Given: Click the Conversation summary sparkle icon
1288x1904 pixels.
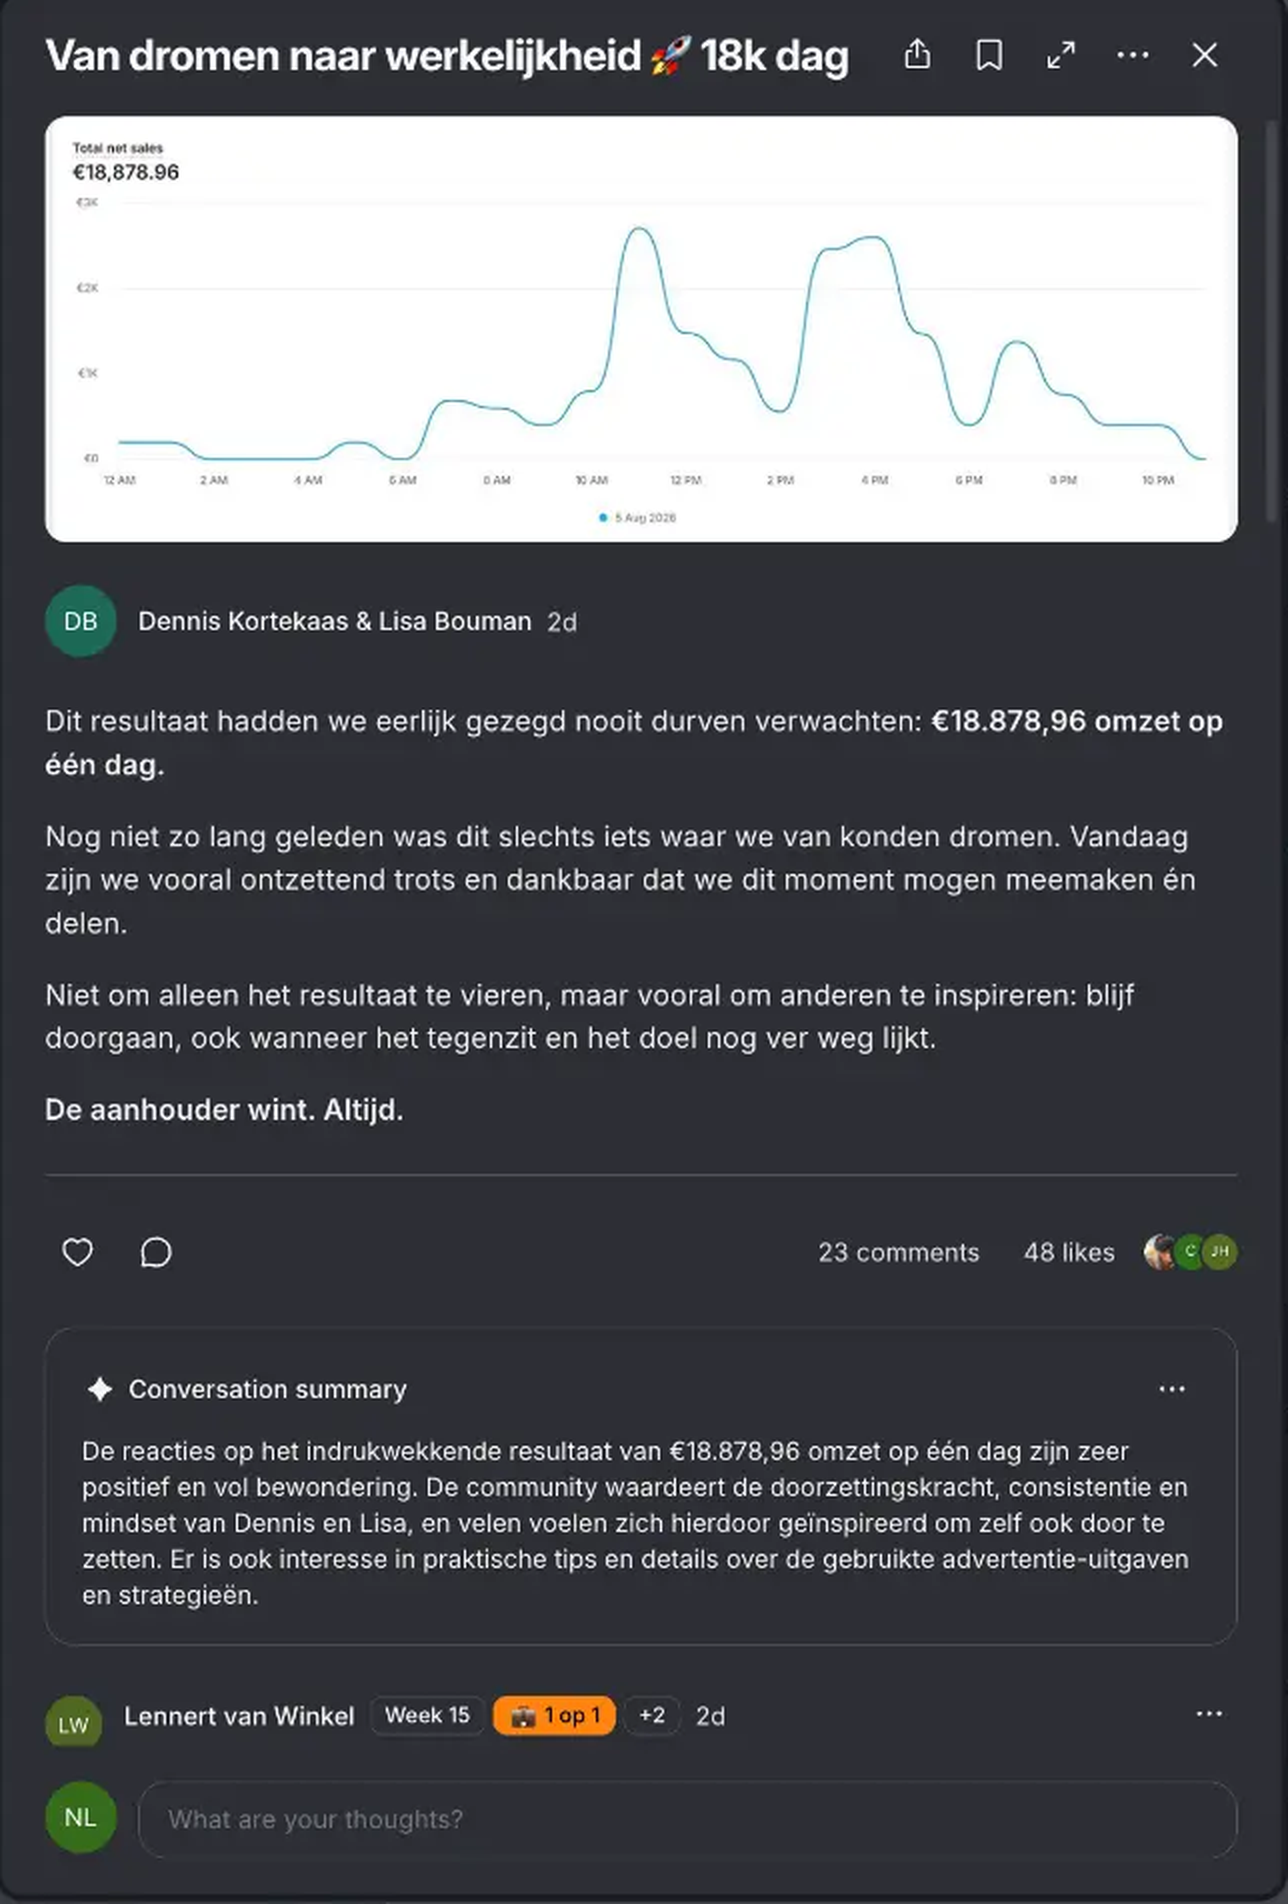Looking at the screenshot, I should tap(100, 1389).
